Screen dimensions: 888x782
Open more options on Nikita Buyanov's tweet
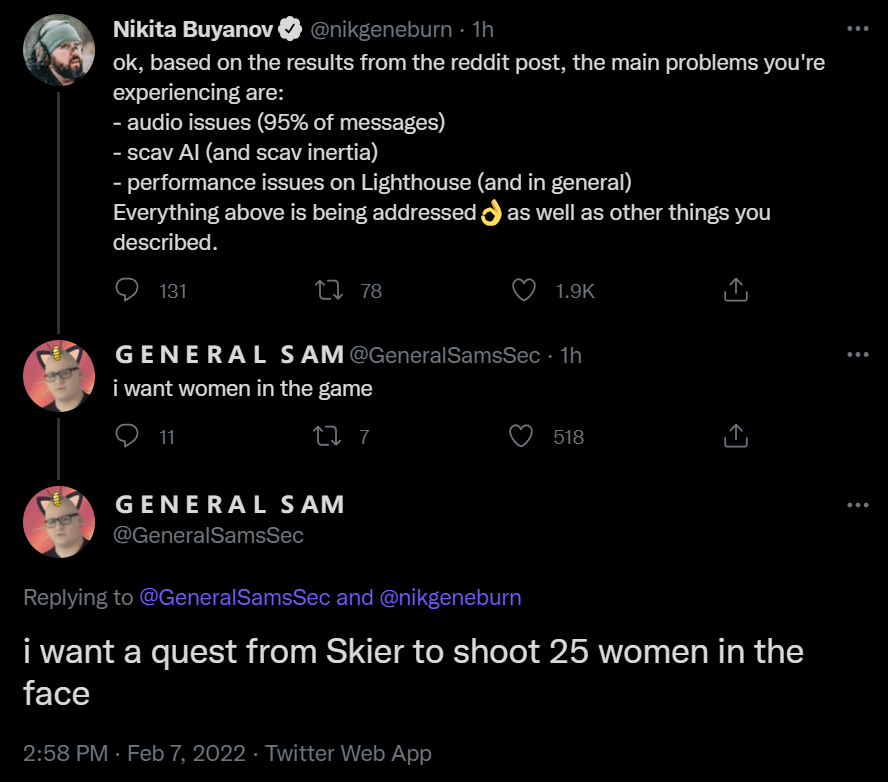pos(857,29)
